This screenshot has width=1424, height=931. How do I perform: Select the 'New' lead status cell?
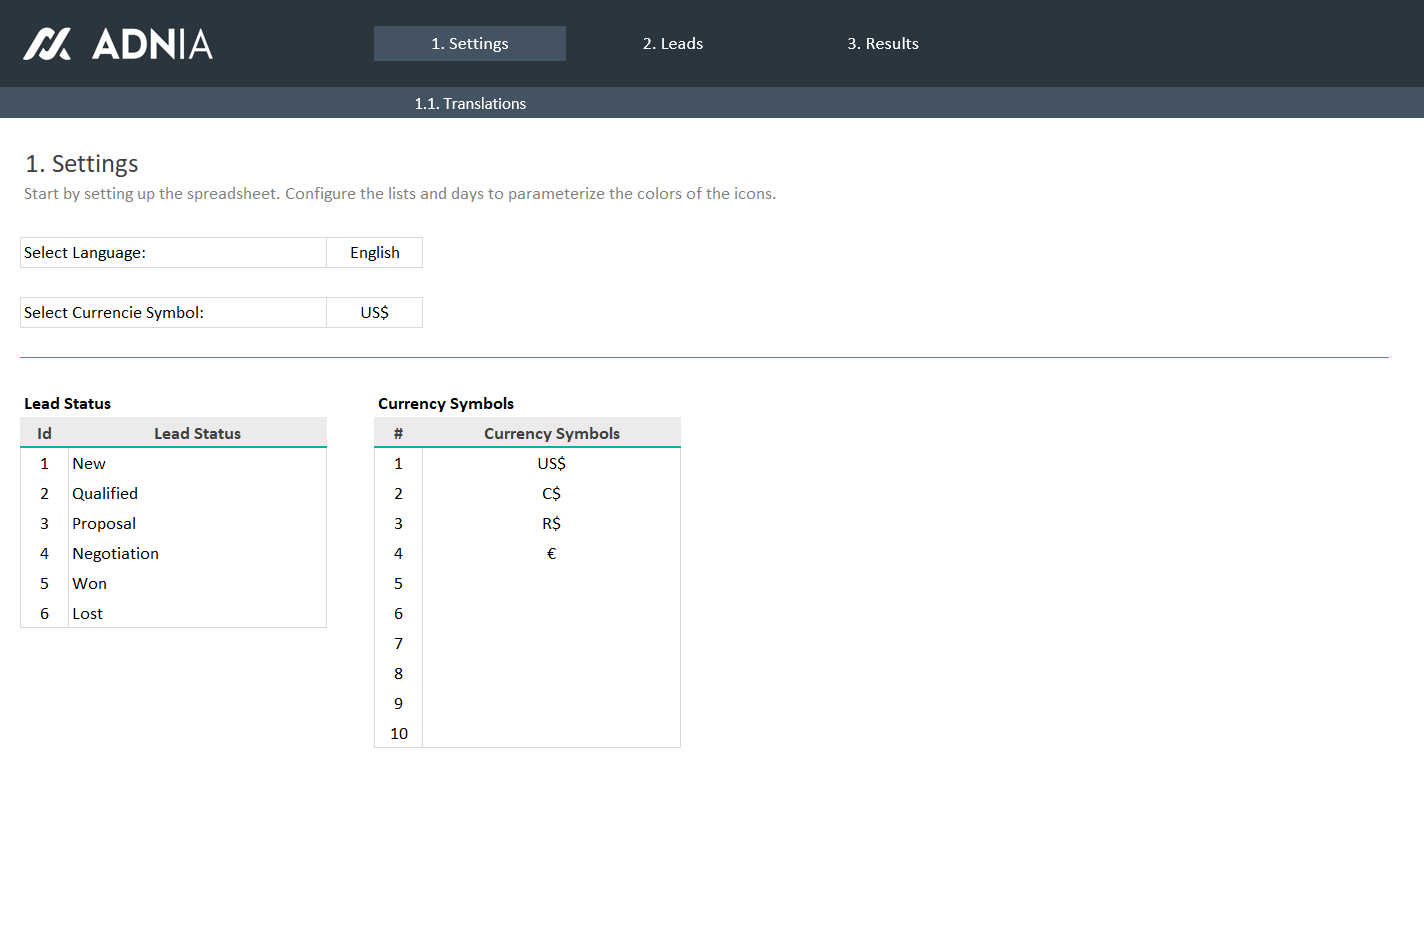[196, 464]
